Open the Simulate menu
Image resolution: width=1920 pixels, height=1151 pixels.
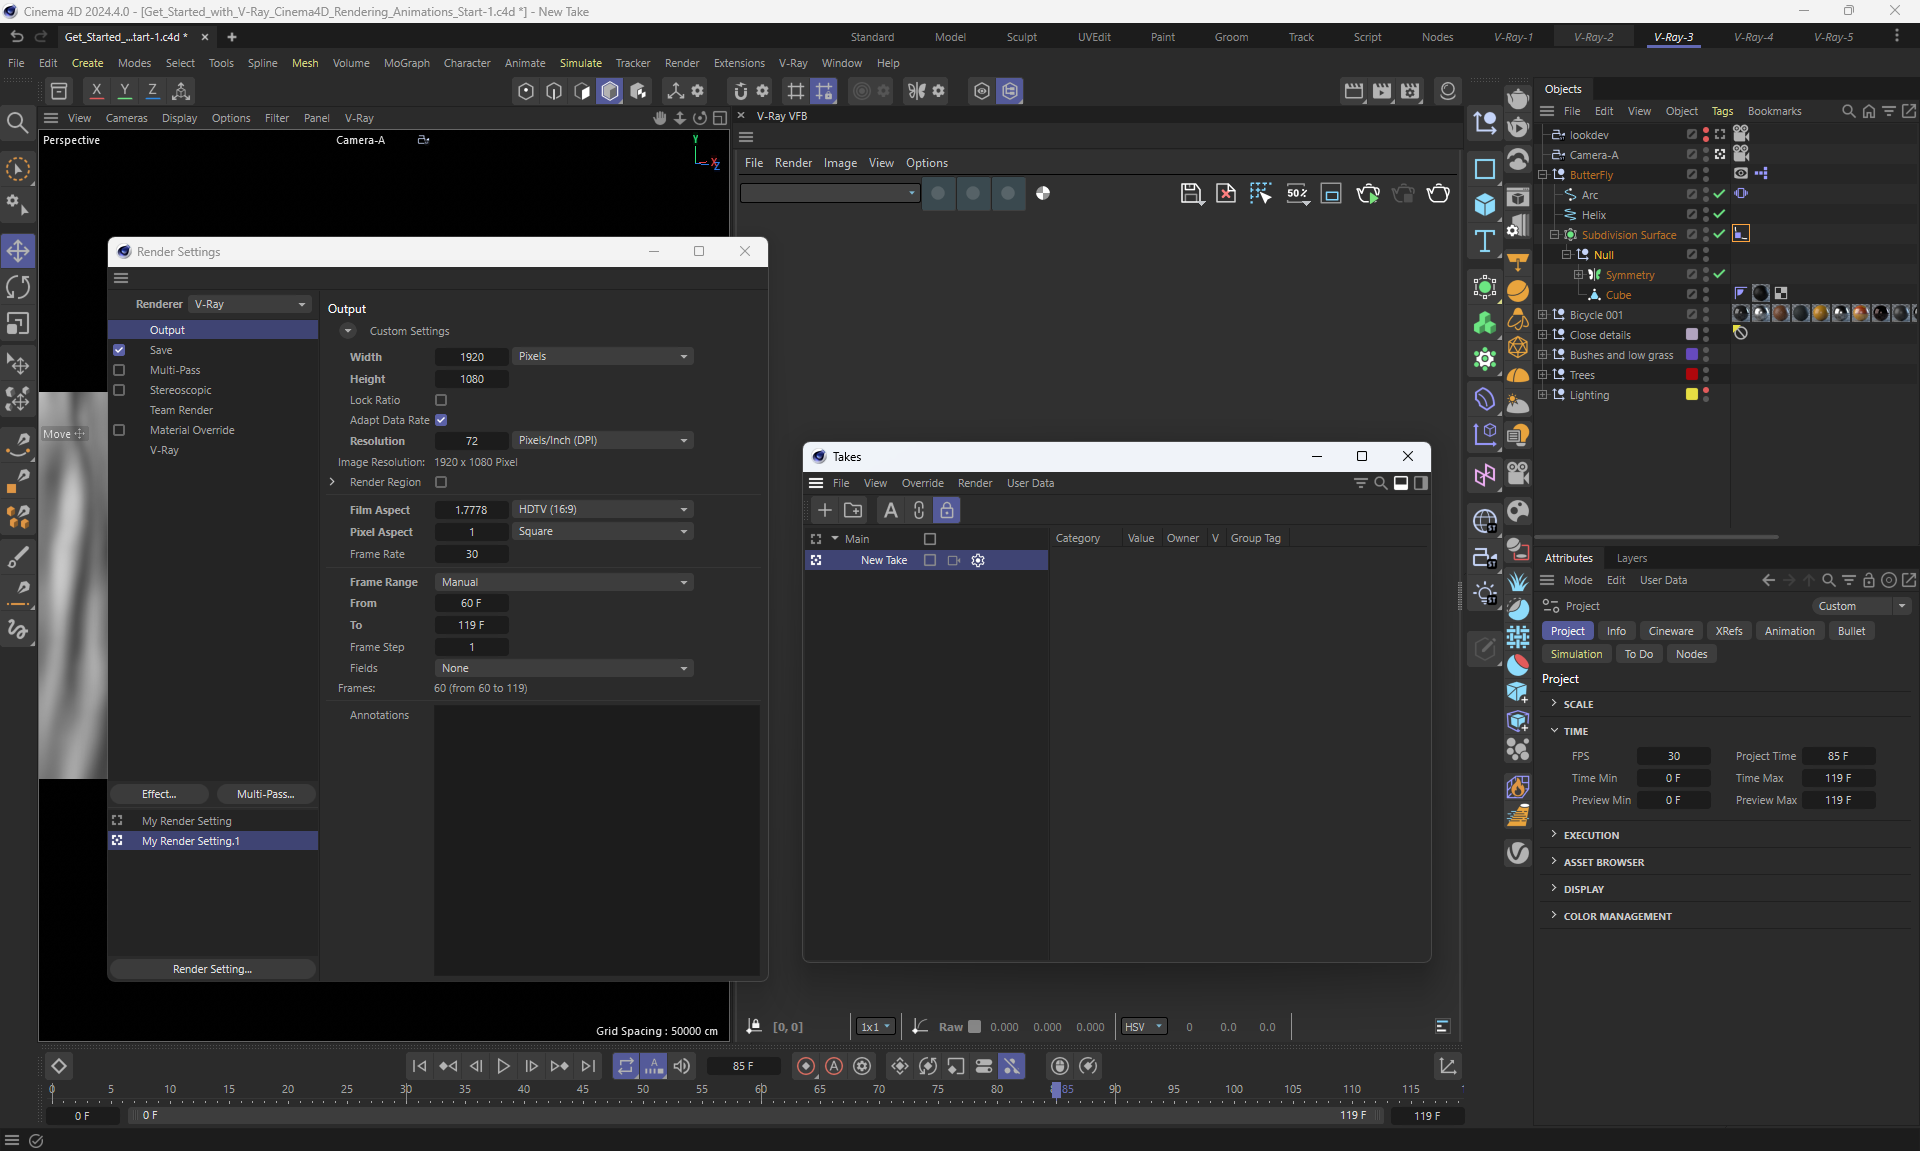point(580,63)
